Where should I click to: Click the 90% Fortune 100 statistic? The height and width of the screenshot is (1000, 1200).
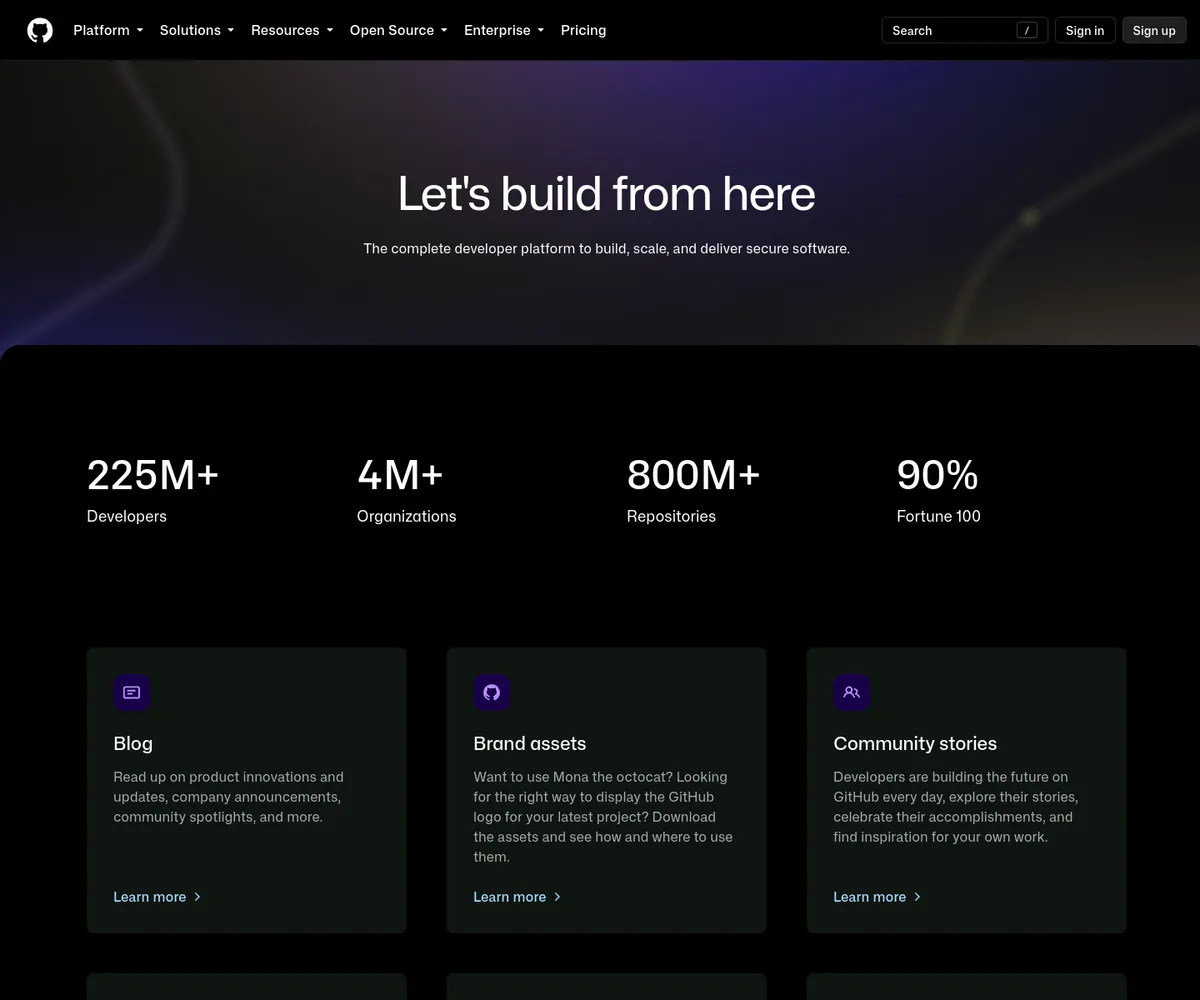939,490
